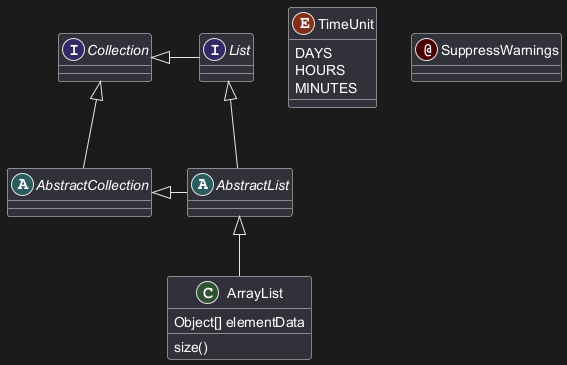Click the abstract A icon of AbstractList
567x365 pixels.
tap(202, 184)
